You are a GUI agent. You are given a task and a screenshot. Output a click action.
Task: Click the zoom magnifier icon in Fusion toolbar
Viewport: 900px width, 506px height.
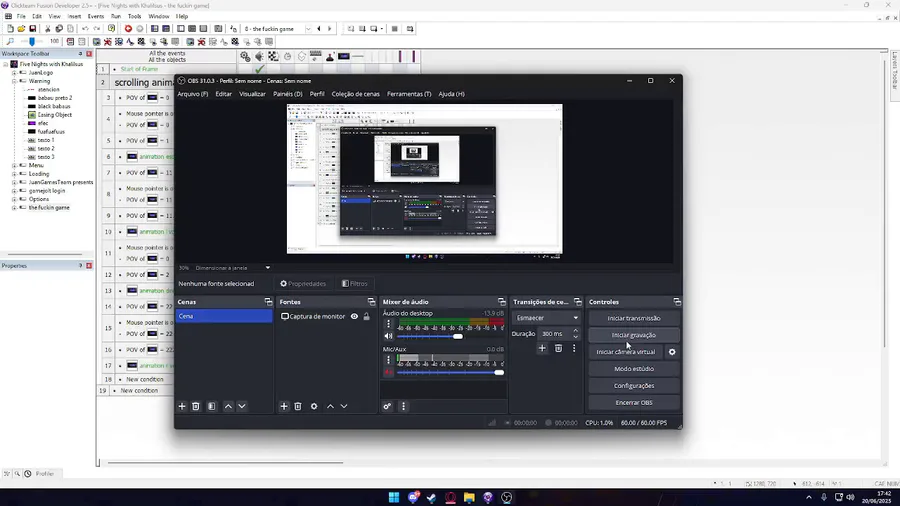[x=10, y=42]
